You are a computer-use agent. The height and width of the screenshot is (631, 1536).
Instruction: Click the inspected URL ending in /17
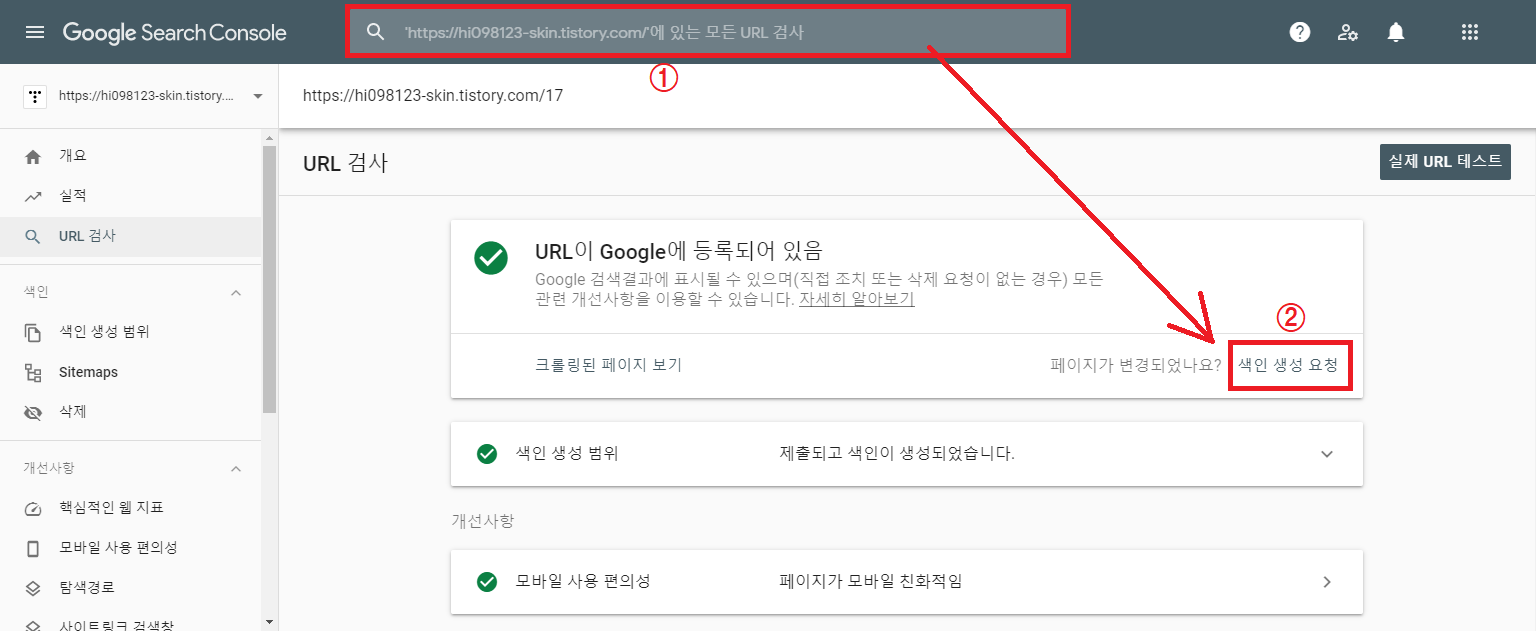coord(433,96)
